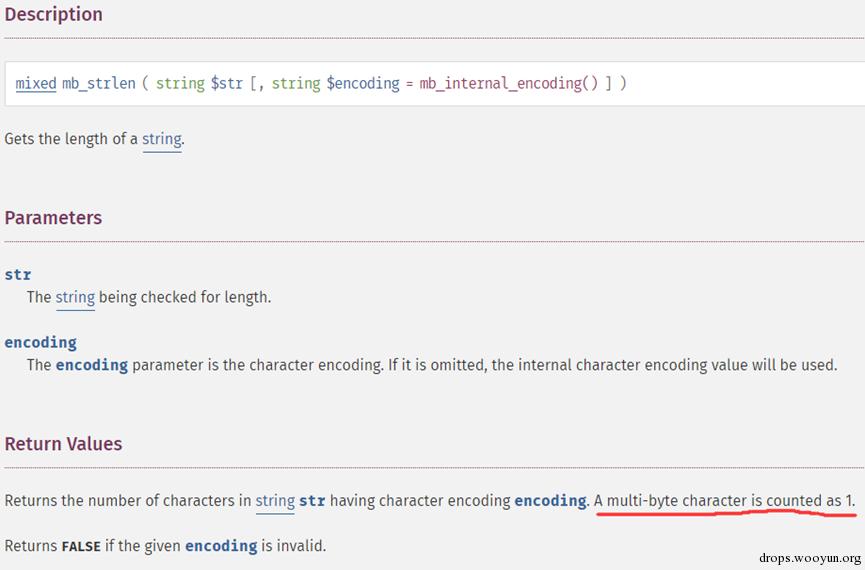Open the "string" link in the Description sentence
865x570 pixels.
[x=161, y=139]
